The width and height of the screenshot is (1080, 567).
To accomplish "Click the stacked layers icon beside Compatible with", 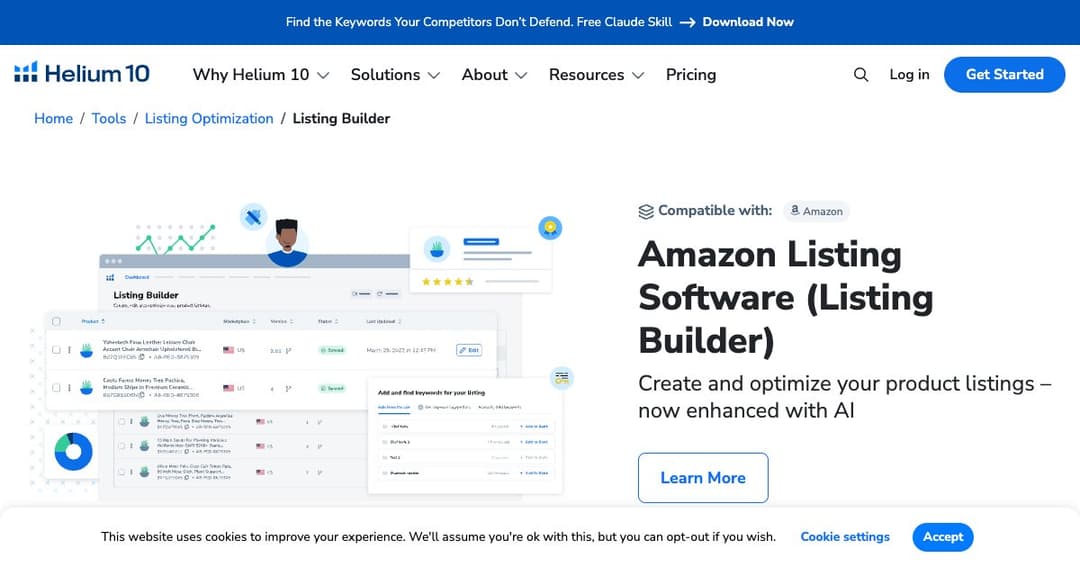I will pyautogui.click(x=645, y=212).
